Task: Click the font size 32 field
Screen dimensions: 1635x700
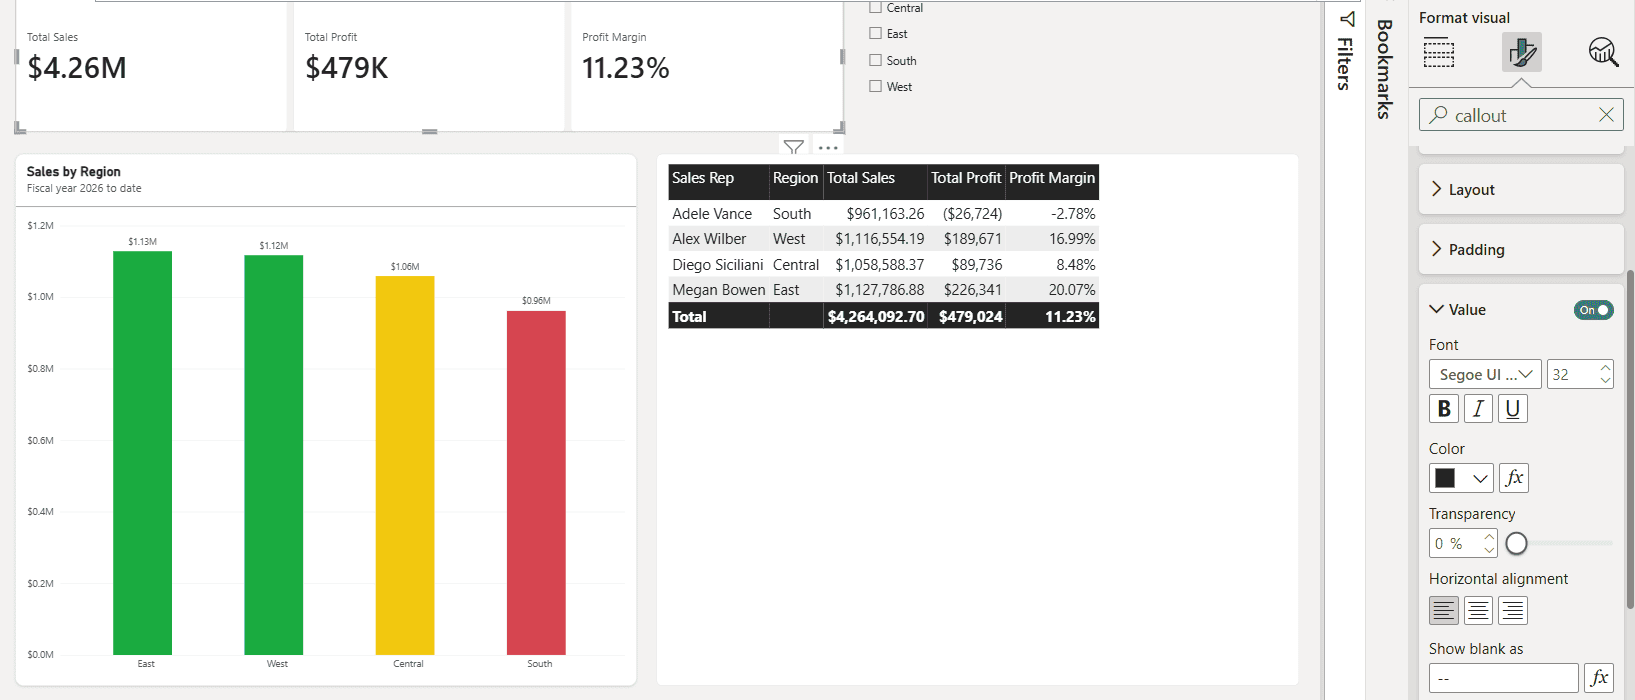Action: 1572,374
